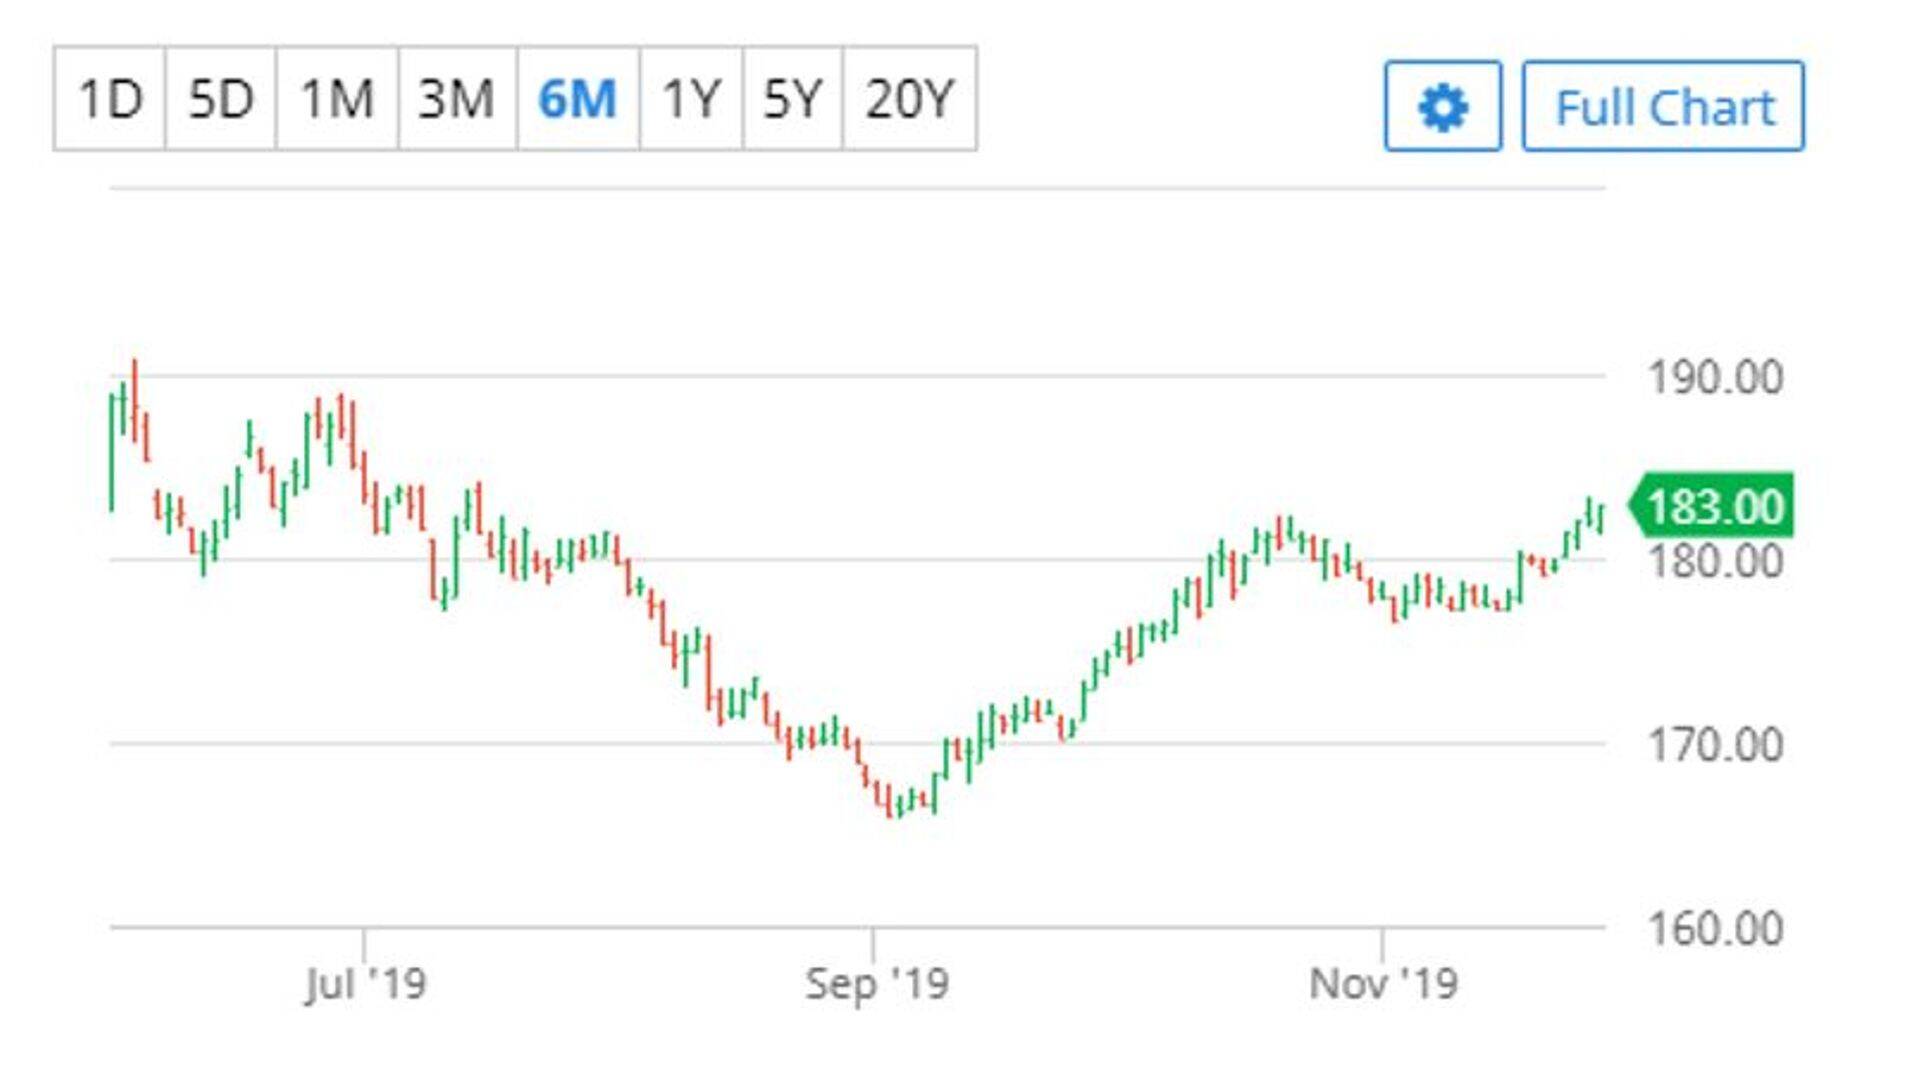The width and height of the screenshot is (1920, 1085).
Task: Show the 3M price history
Action: tap(457, 99)
